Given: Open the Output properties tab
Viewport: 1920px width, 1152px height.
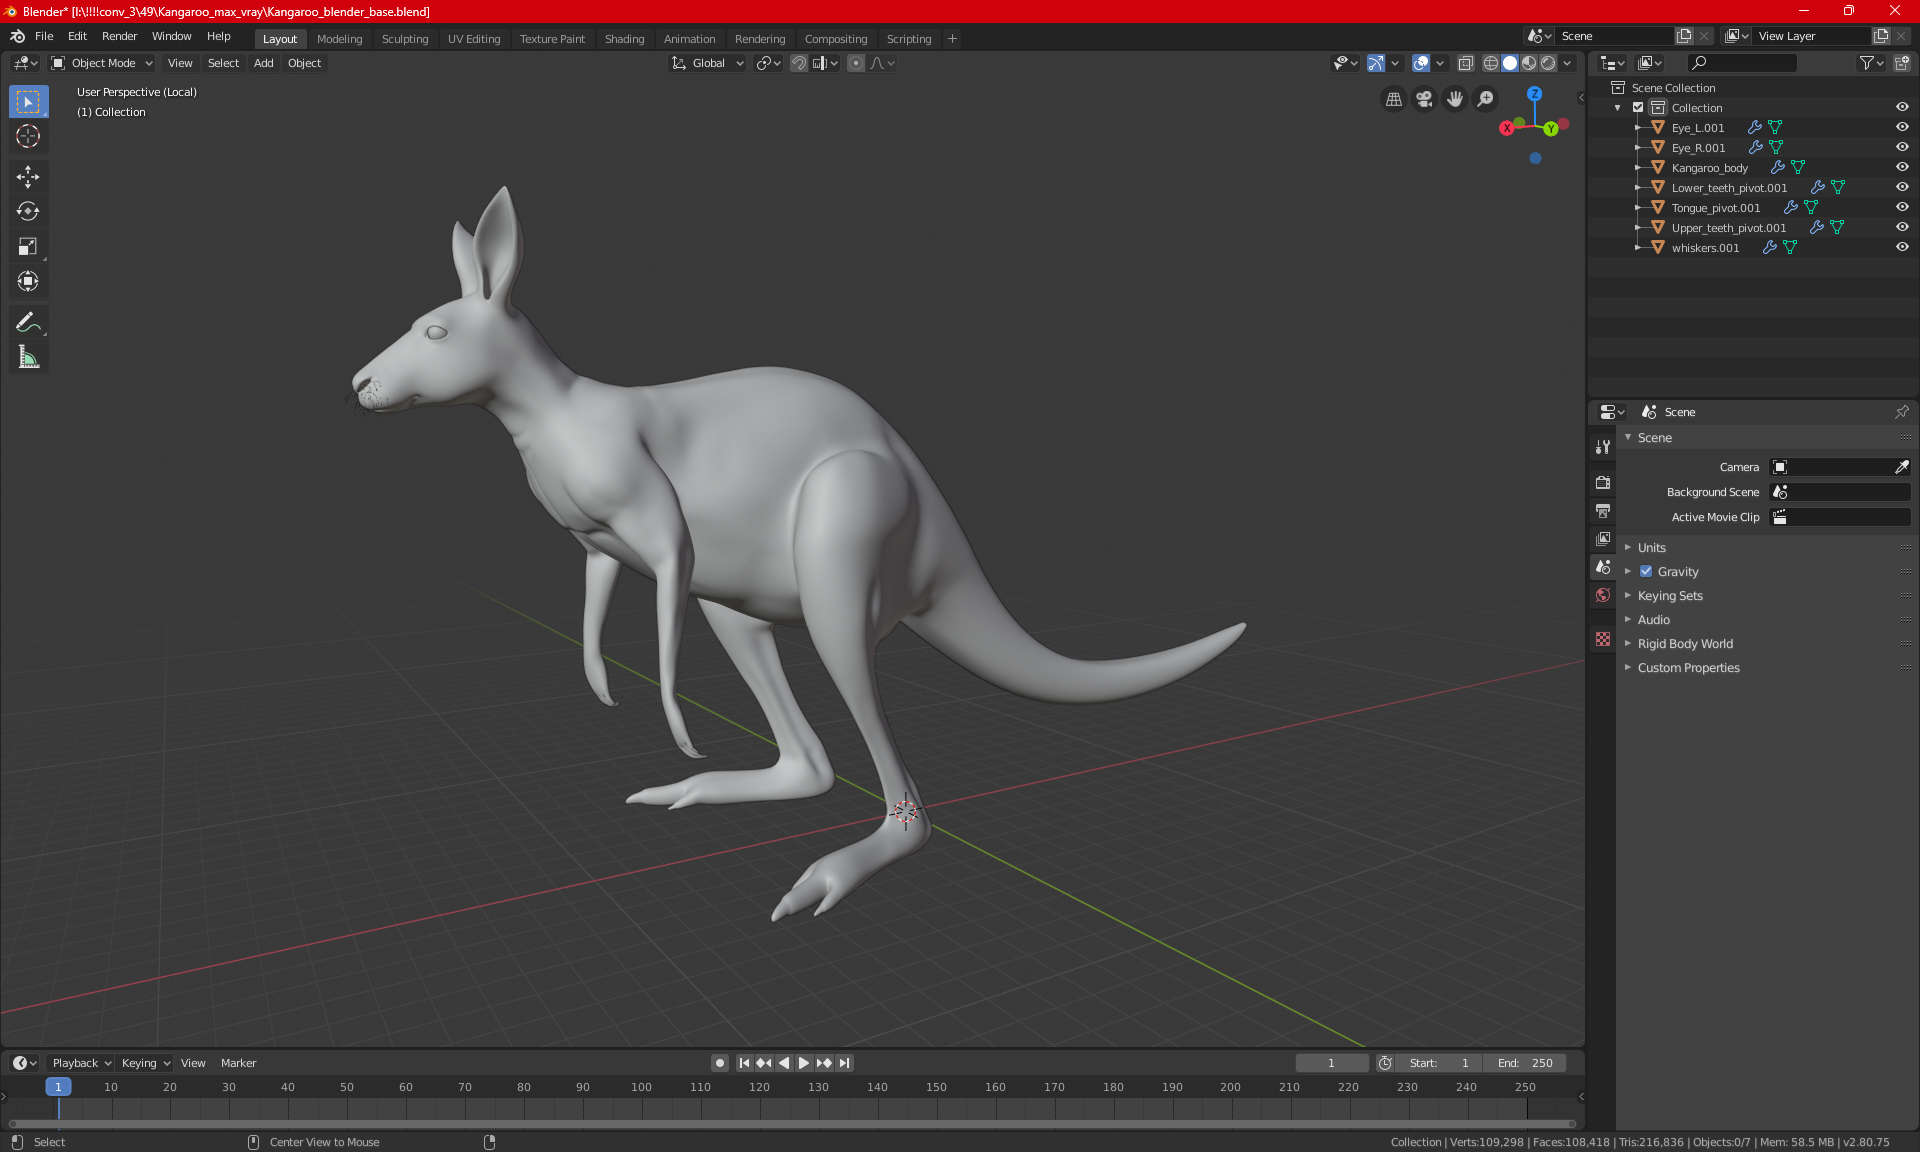Looking at the screenshot, I should tap(1603, 510).
